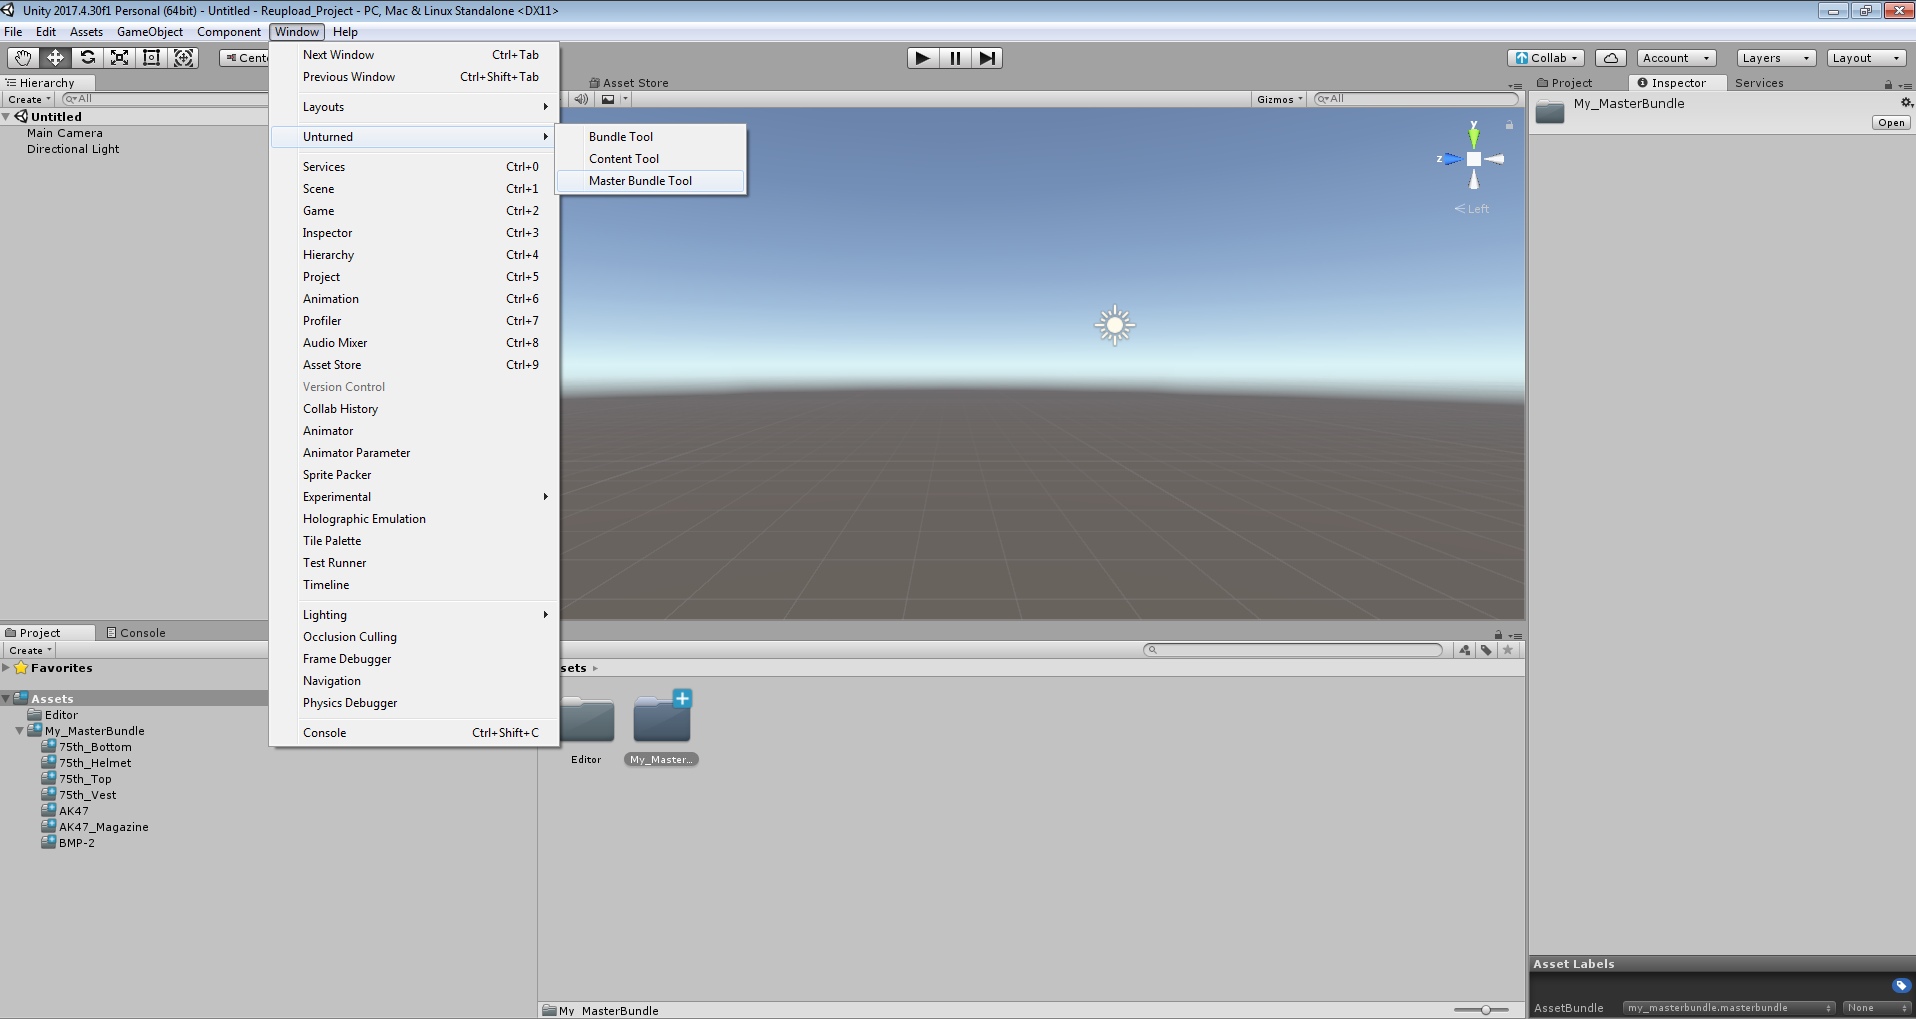
Task: Select AK47_Magazine folder in Project tree
Action: [x=104, y=827]
